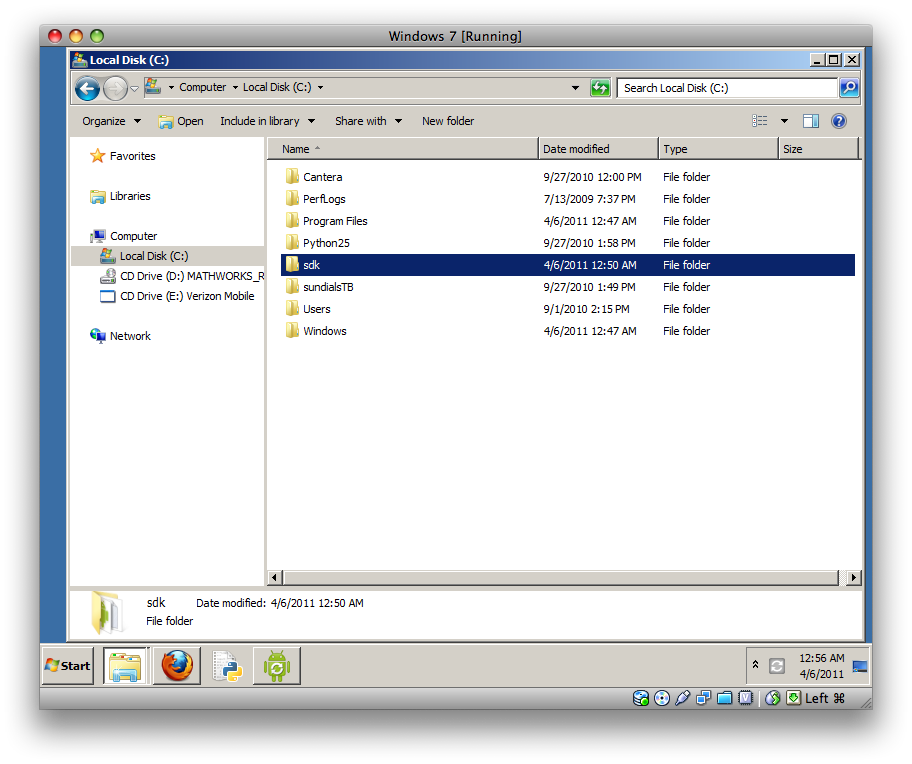Open the view options dropdown arrow

coord(784,121)
